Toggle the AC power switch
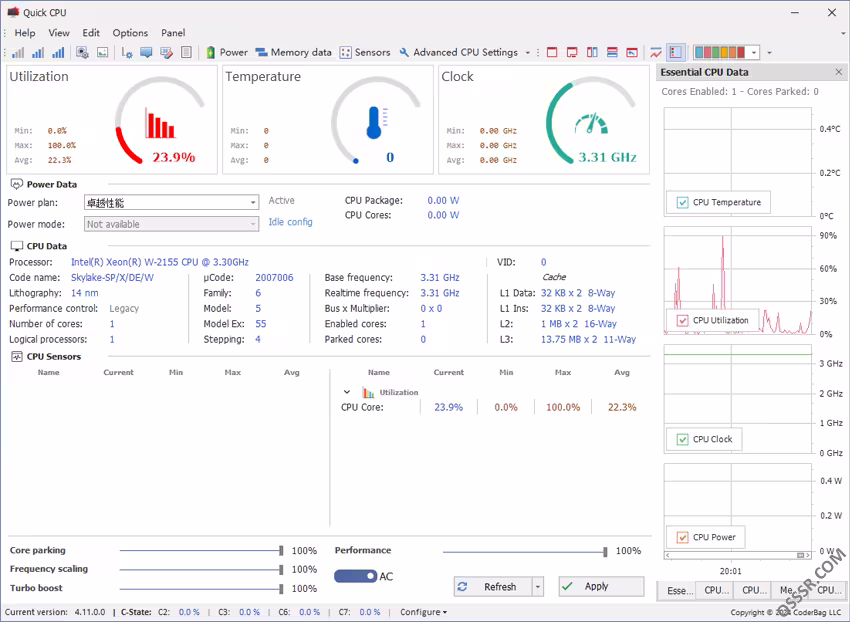 click(356, 576)
